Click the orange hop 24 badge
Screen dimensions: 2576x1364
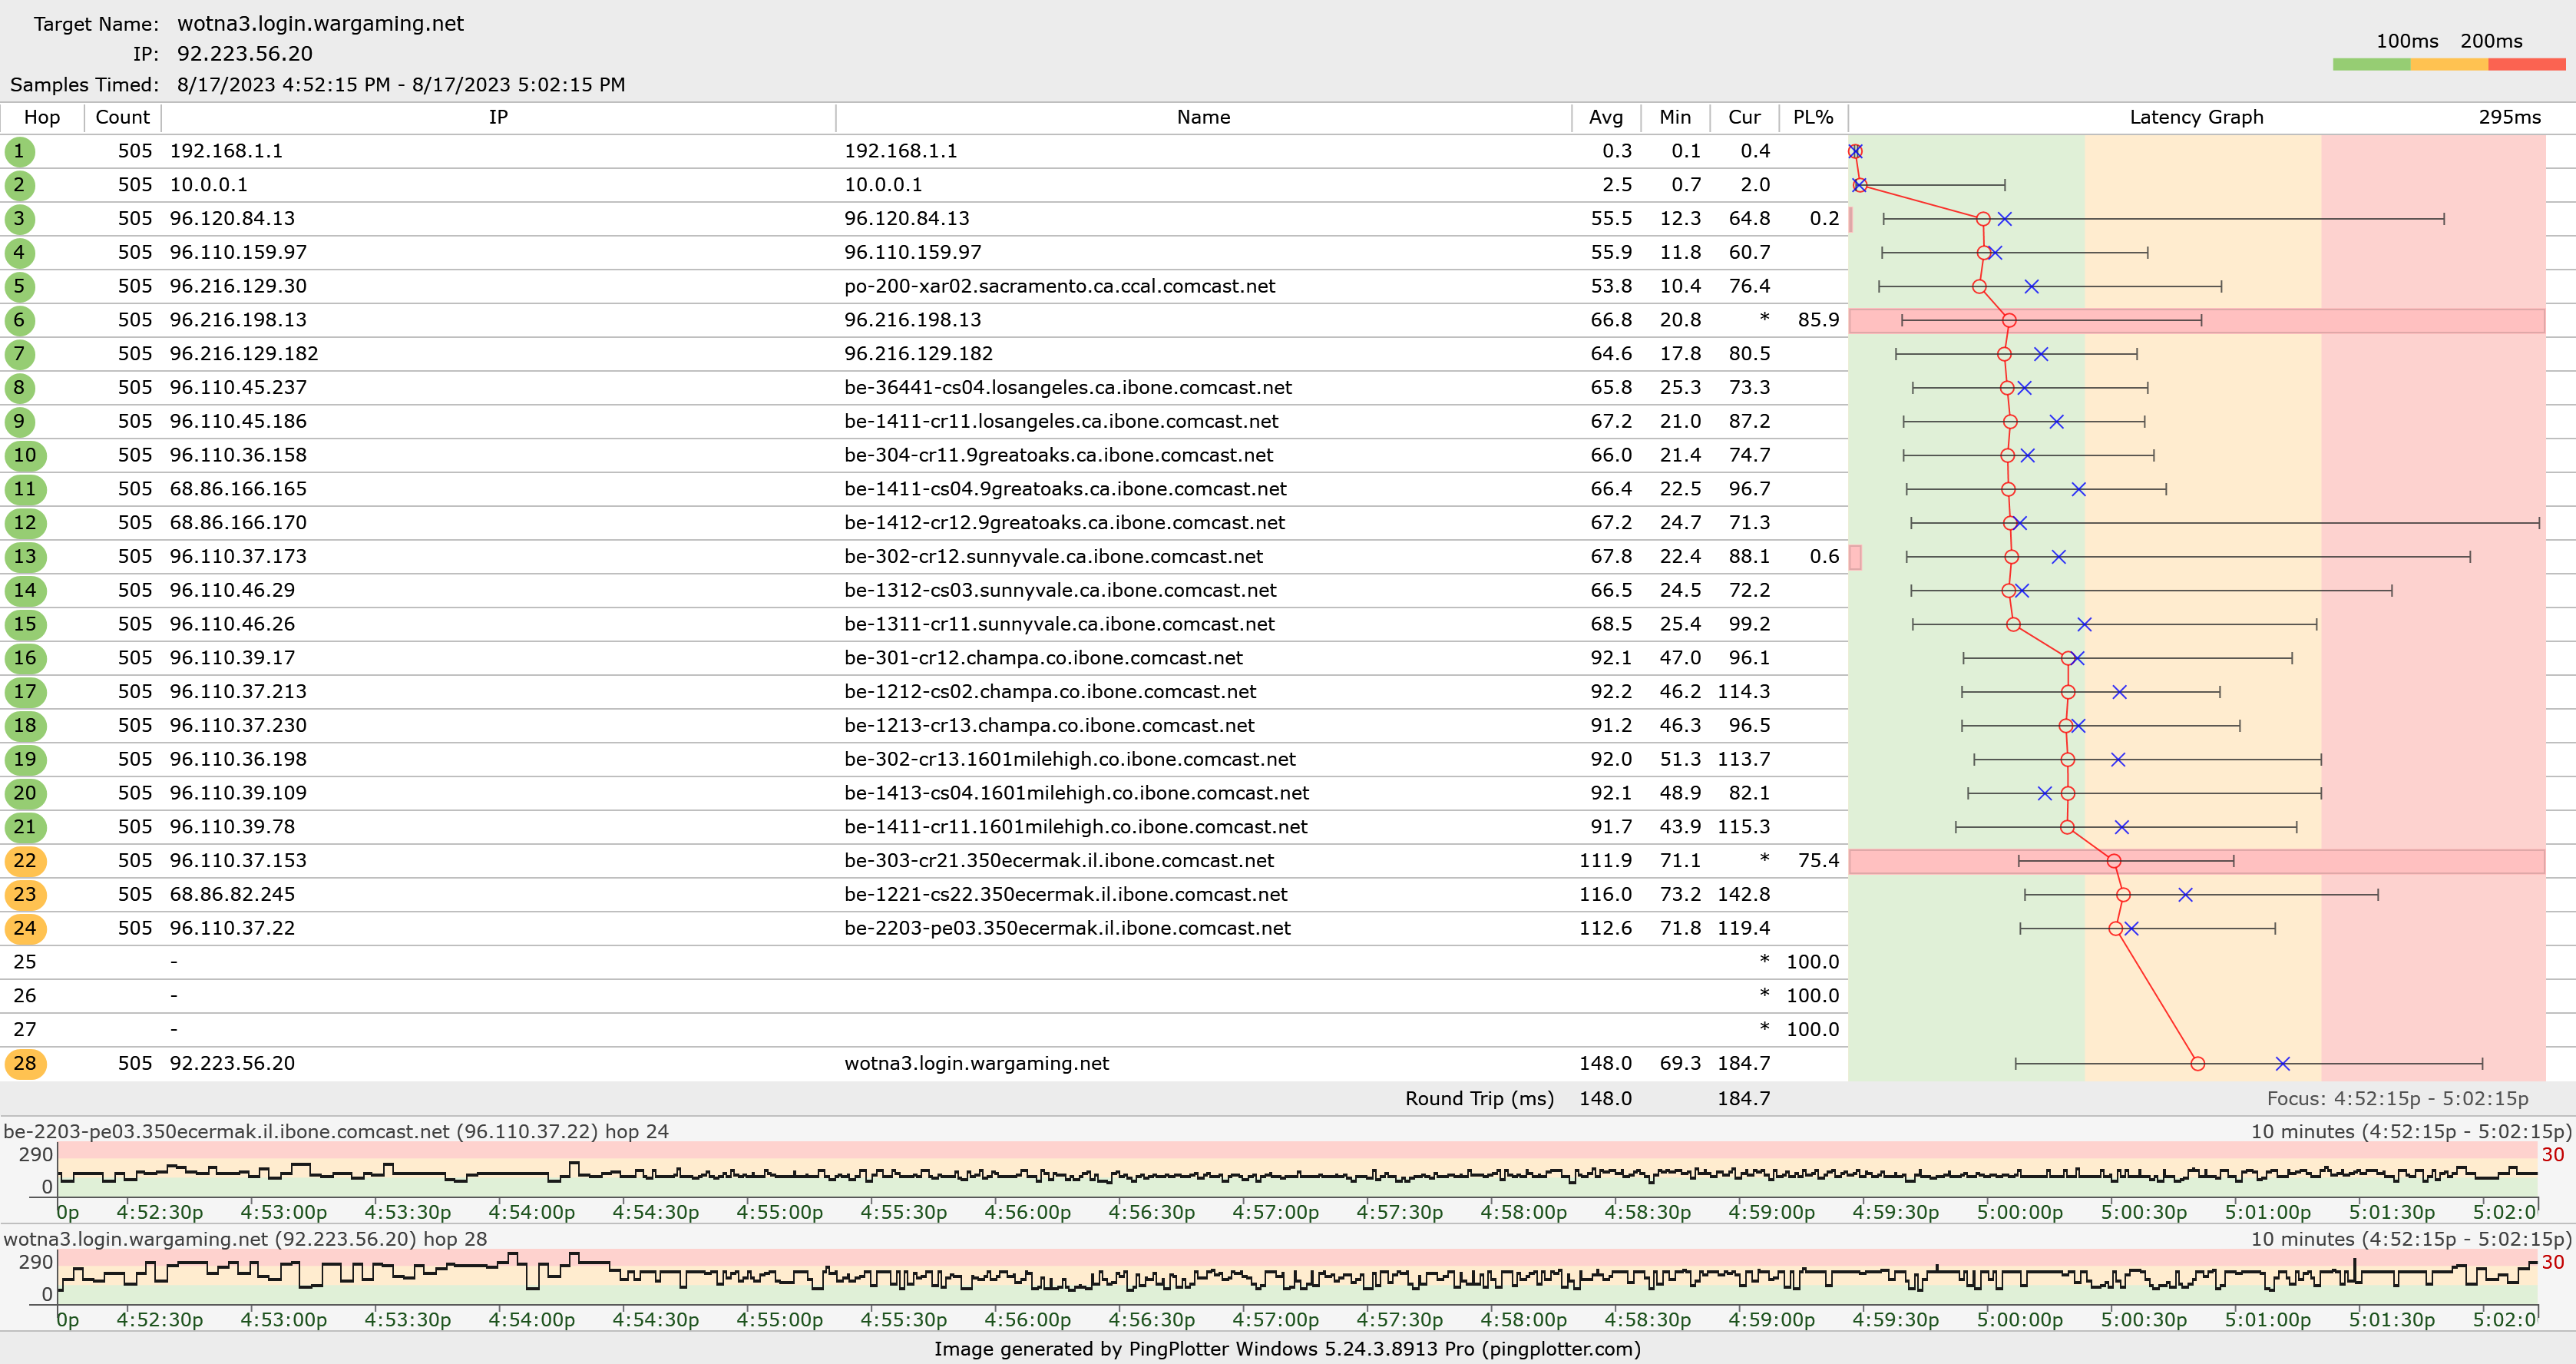(x=25, y=928)
